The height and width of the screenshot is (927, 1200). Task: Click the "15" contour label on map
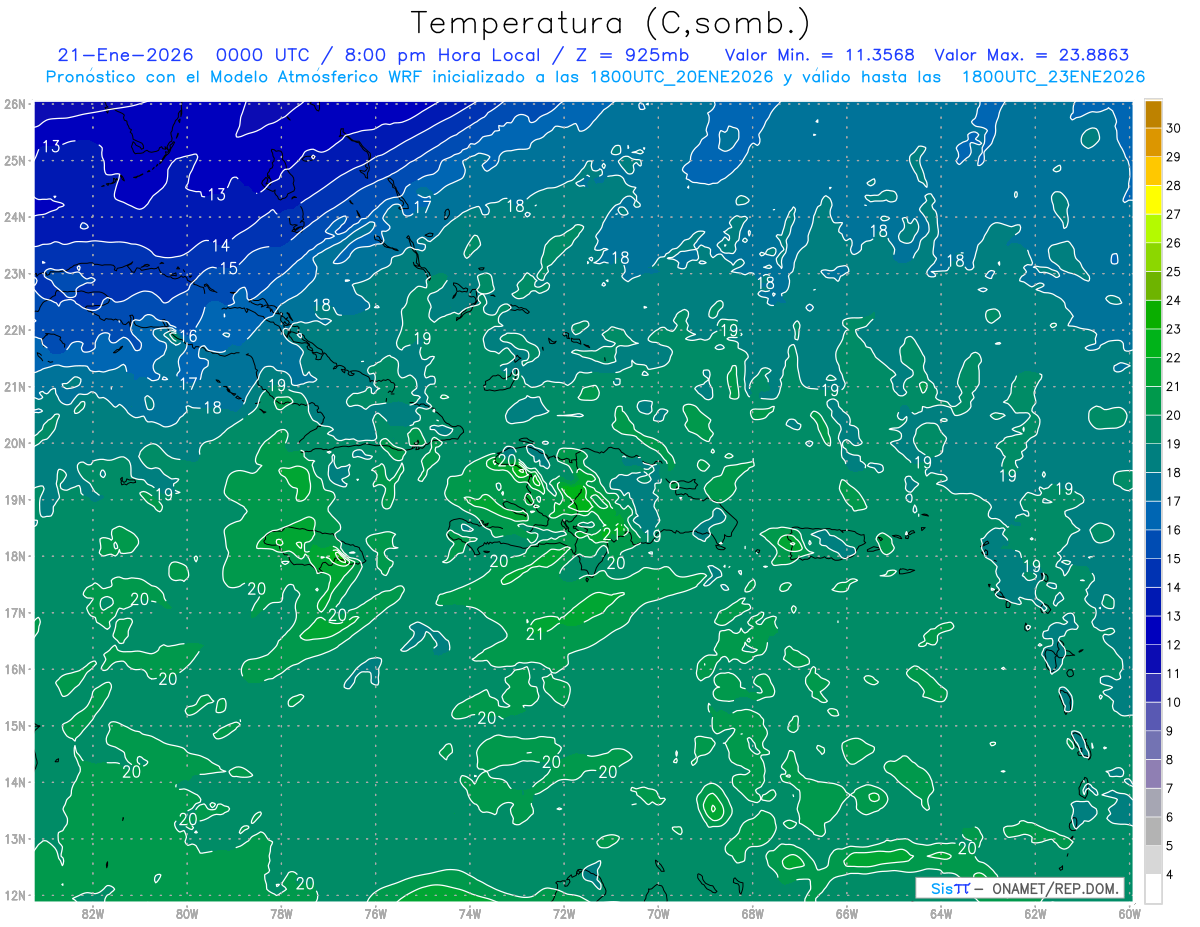coord(228,268)
